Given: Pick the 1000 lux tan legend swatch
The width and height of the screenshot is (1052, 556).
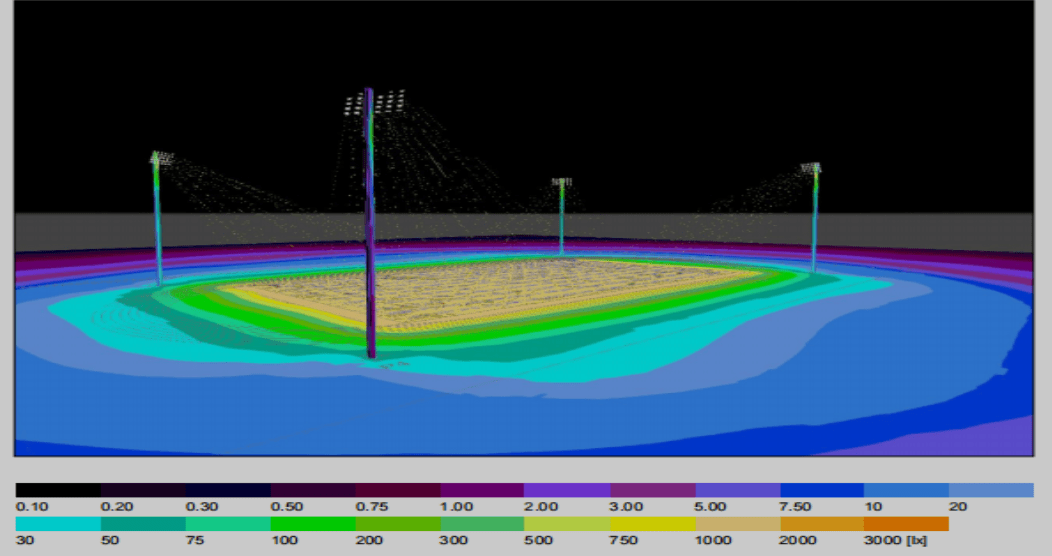Looking at the screenshot, I should coord(737,523).
